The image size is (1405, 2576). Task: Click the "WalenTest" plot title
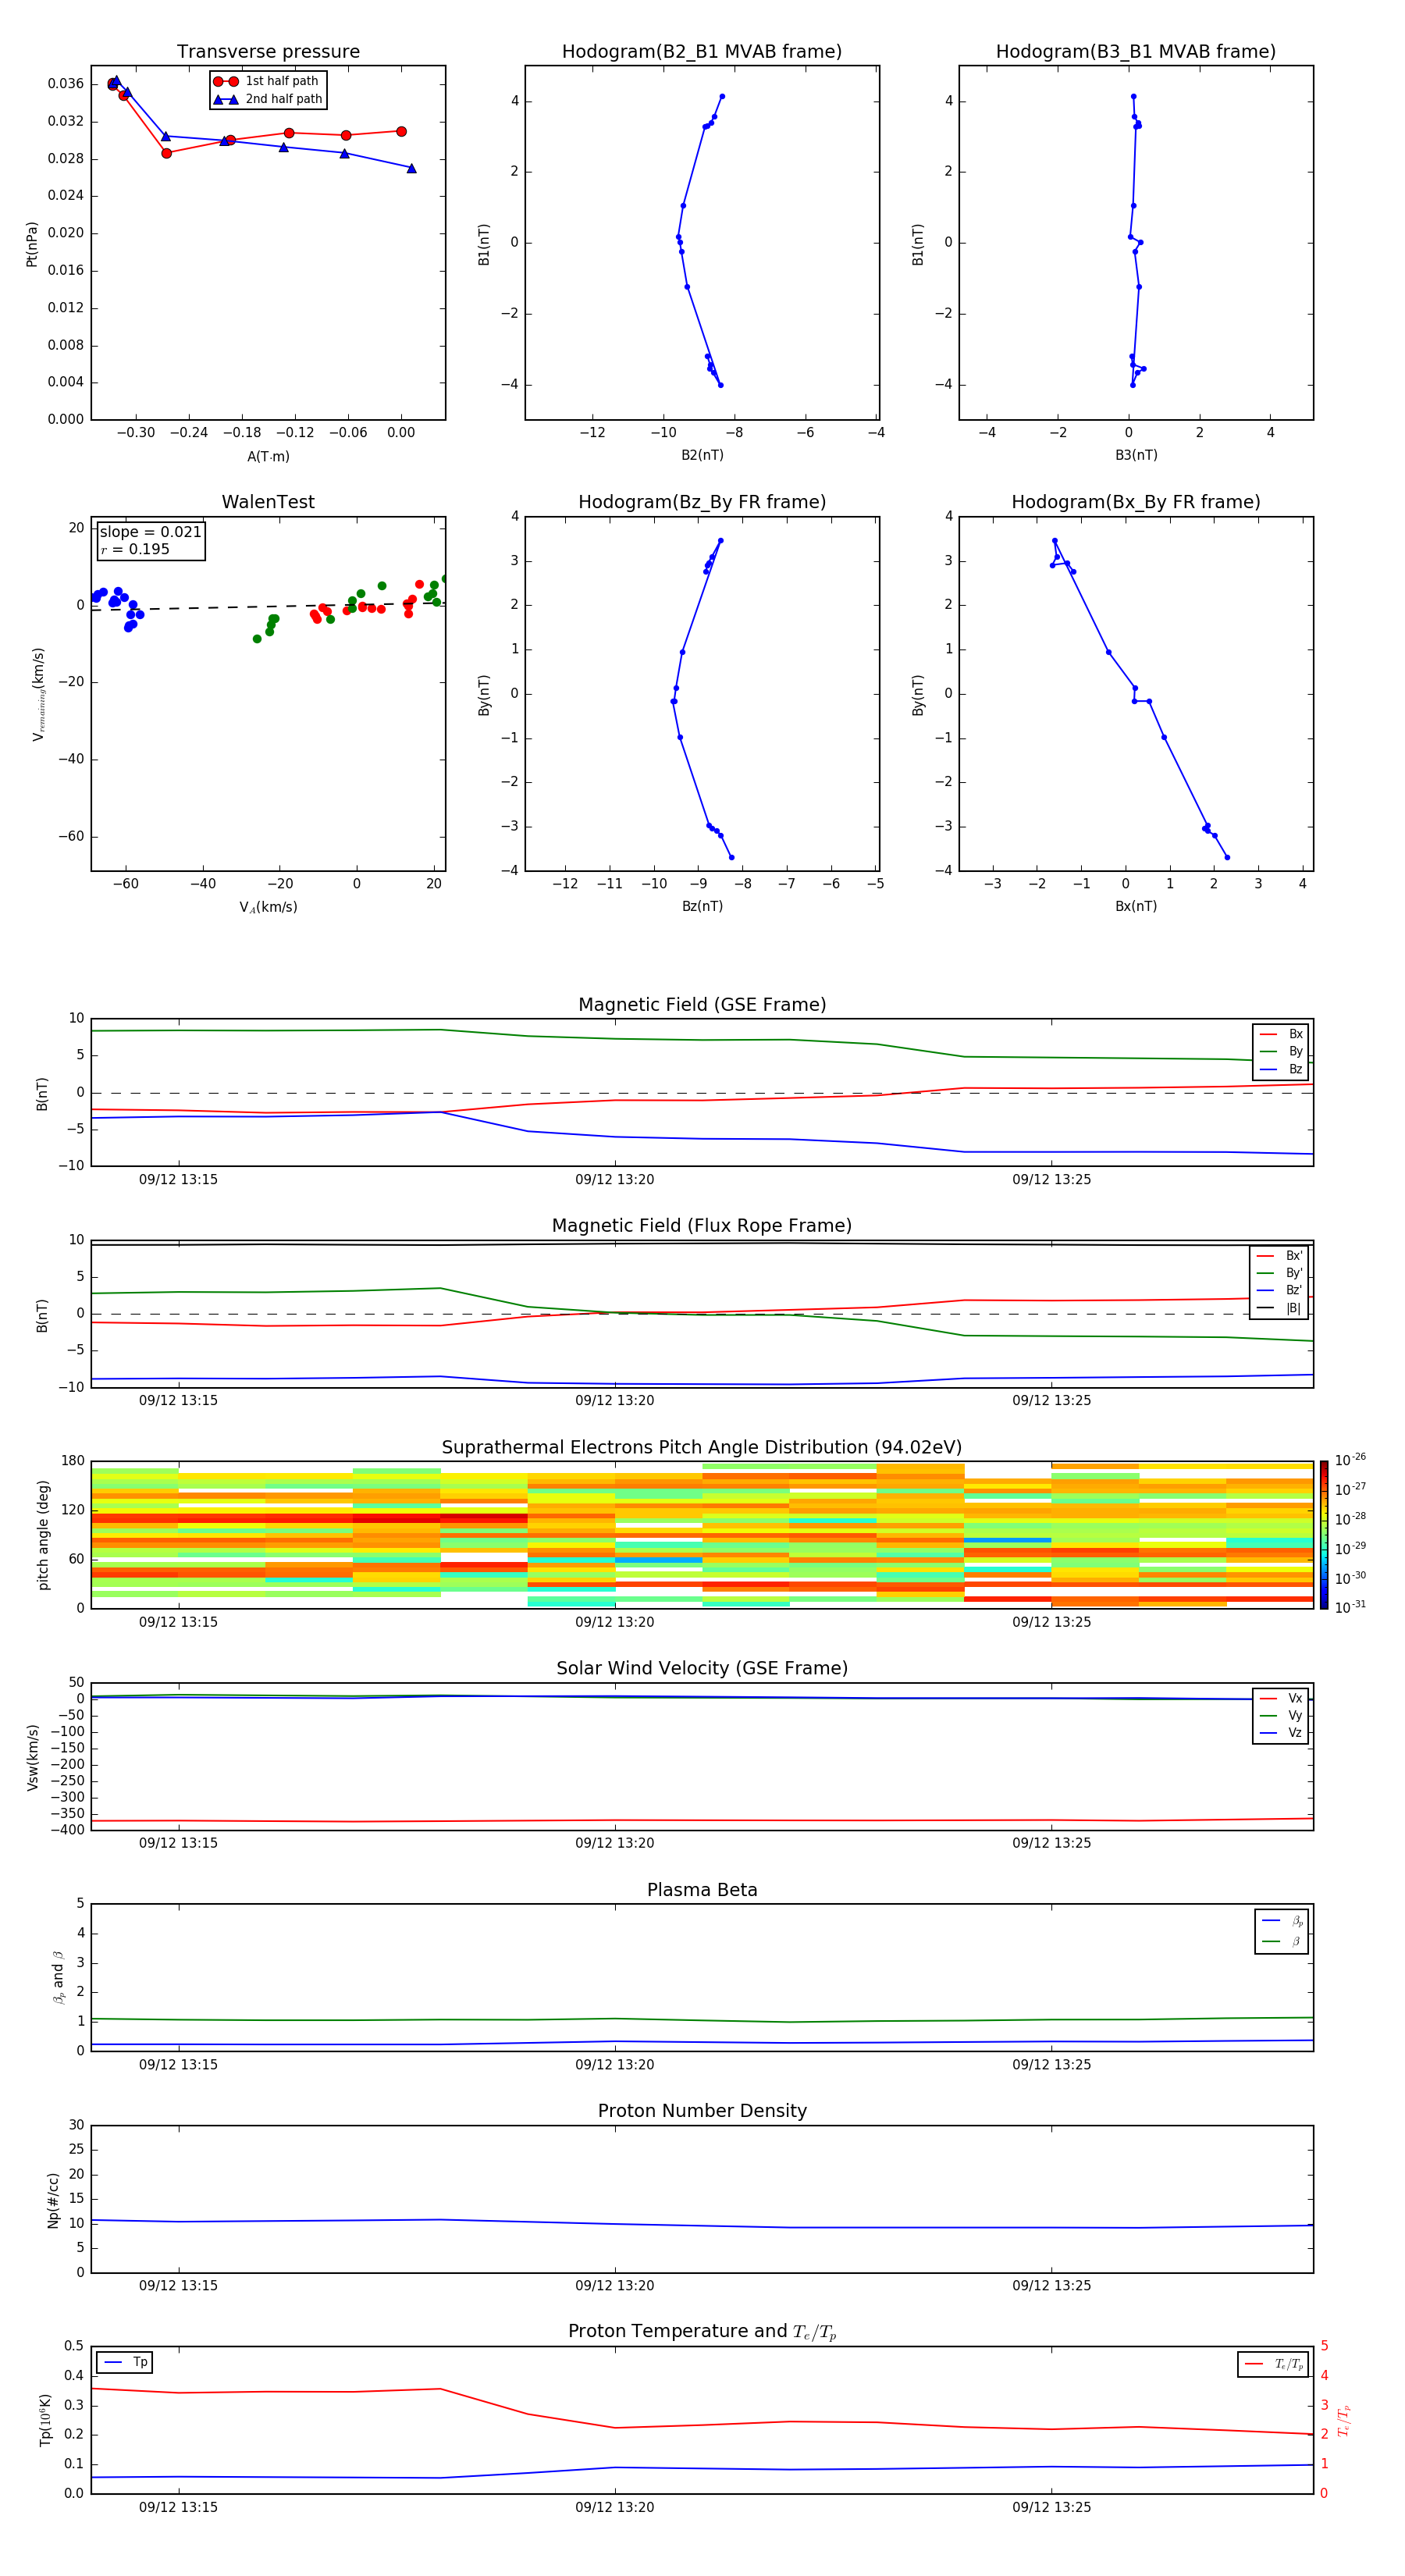tap(268, 502)
